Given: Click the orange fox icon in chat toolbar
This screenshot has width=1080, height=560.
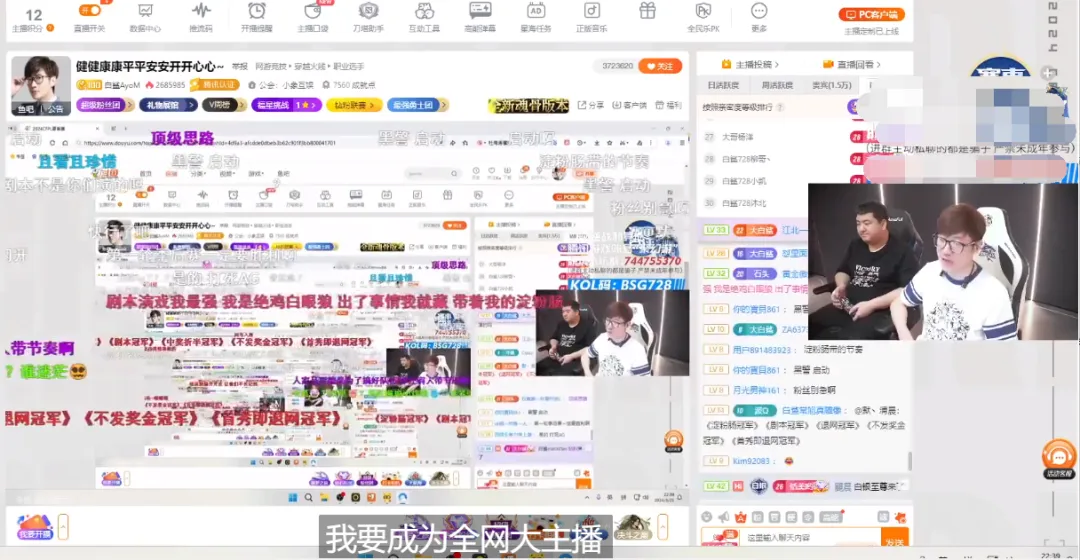Looking at the screenshot, I should click(900, 517).
